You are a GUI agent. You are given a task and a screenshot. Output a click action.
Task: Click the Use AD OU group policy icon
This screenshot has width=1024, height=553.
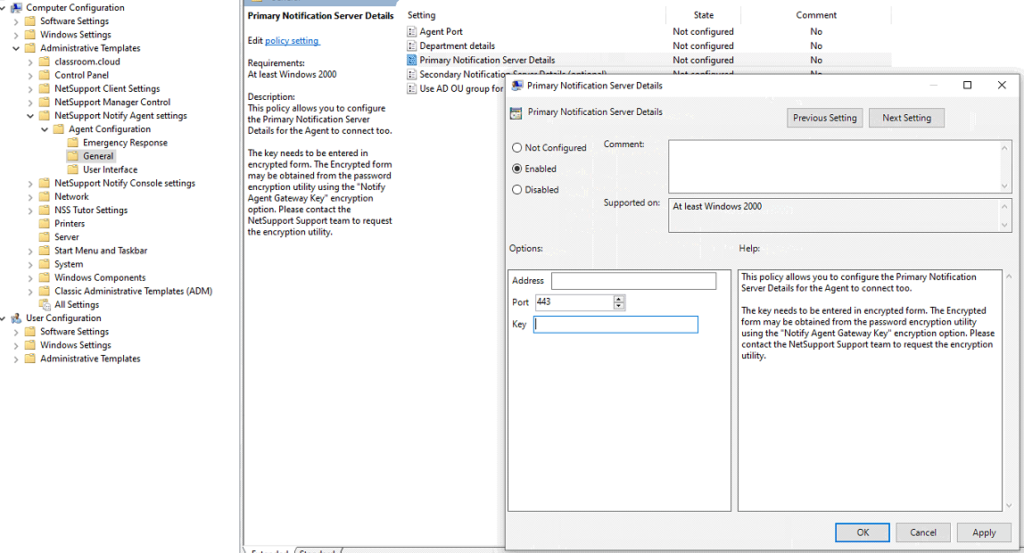click(411, 89)
